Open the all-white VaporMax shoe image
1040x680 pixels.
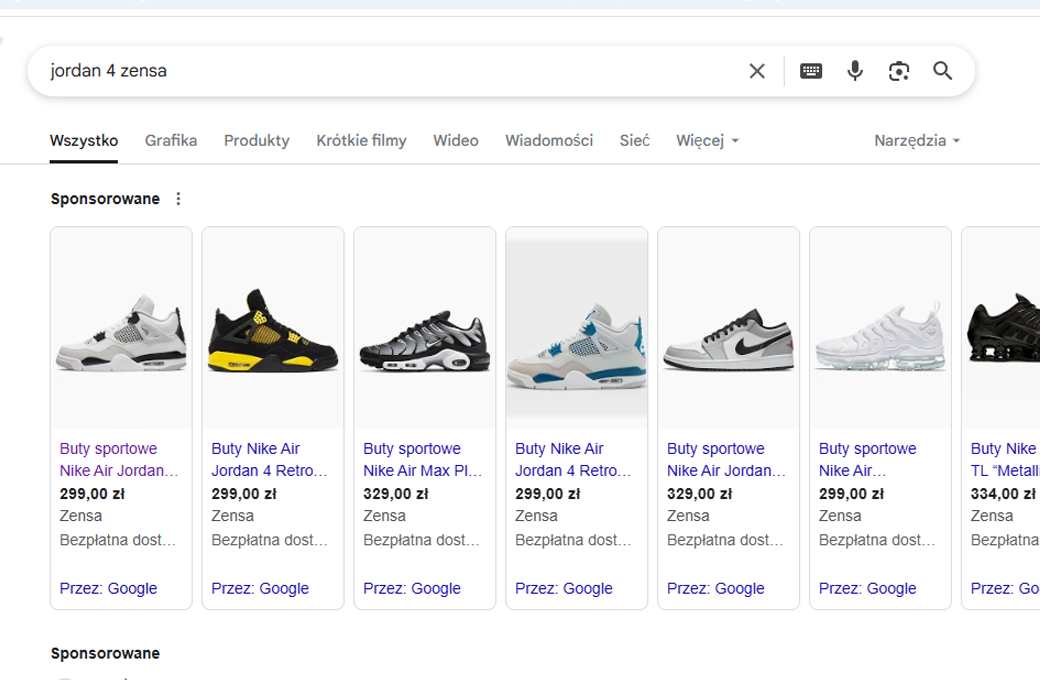(x=881, y=328)
